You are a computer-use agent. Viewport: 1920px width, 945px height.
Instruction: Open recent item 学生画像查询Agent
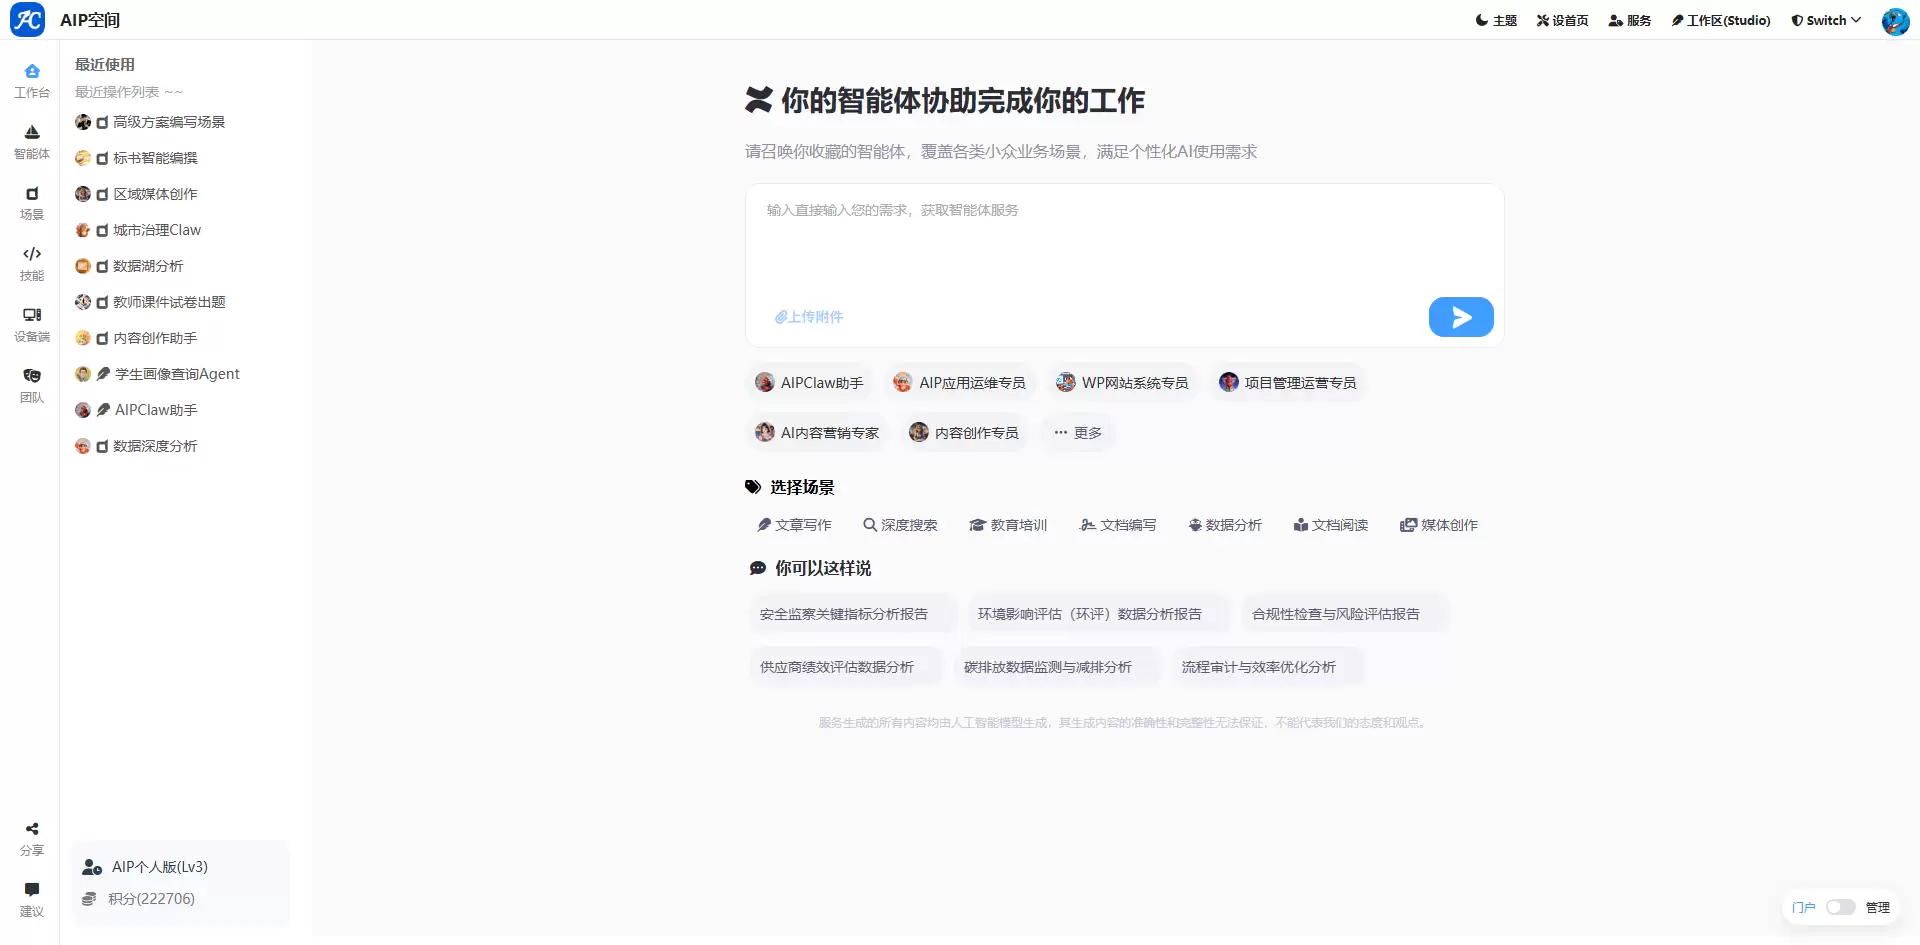coord(177,374)
